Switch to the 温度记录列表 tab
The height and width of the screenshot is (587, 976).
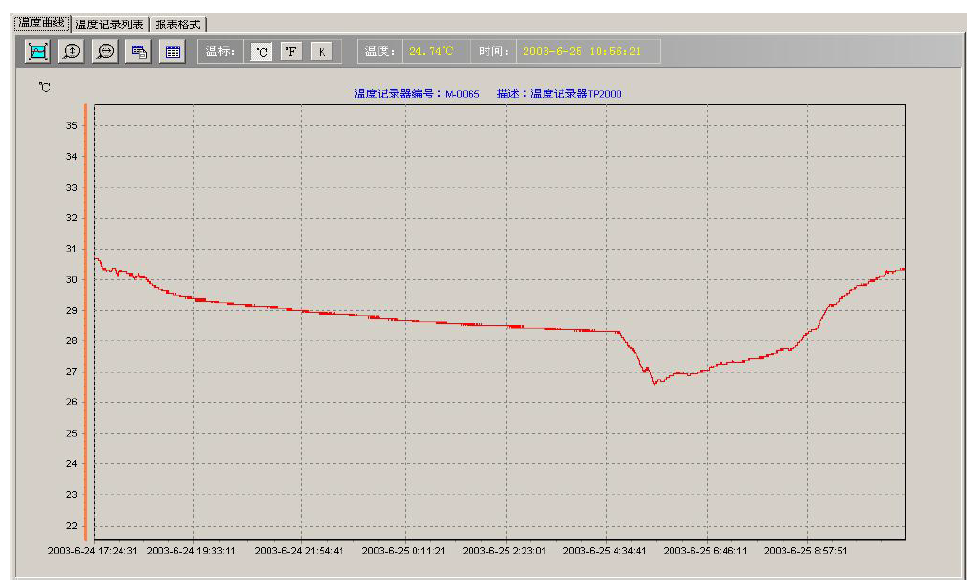point(109,24)
